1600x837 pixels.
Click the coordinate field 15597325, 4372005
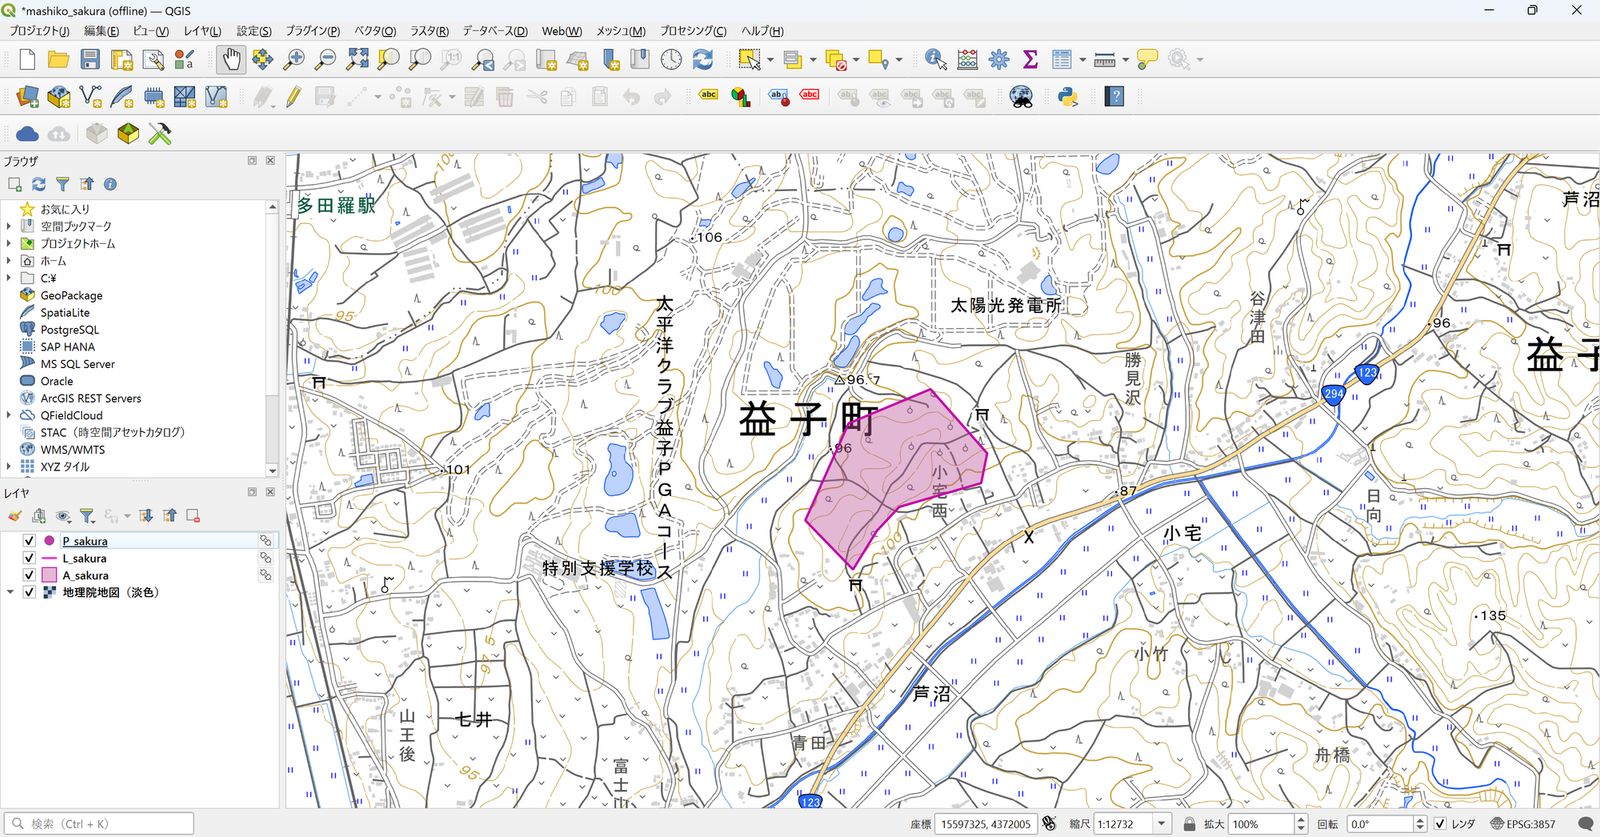985,824
